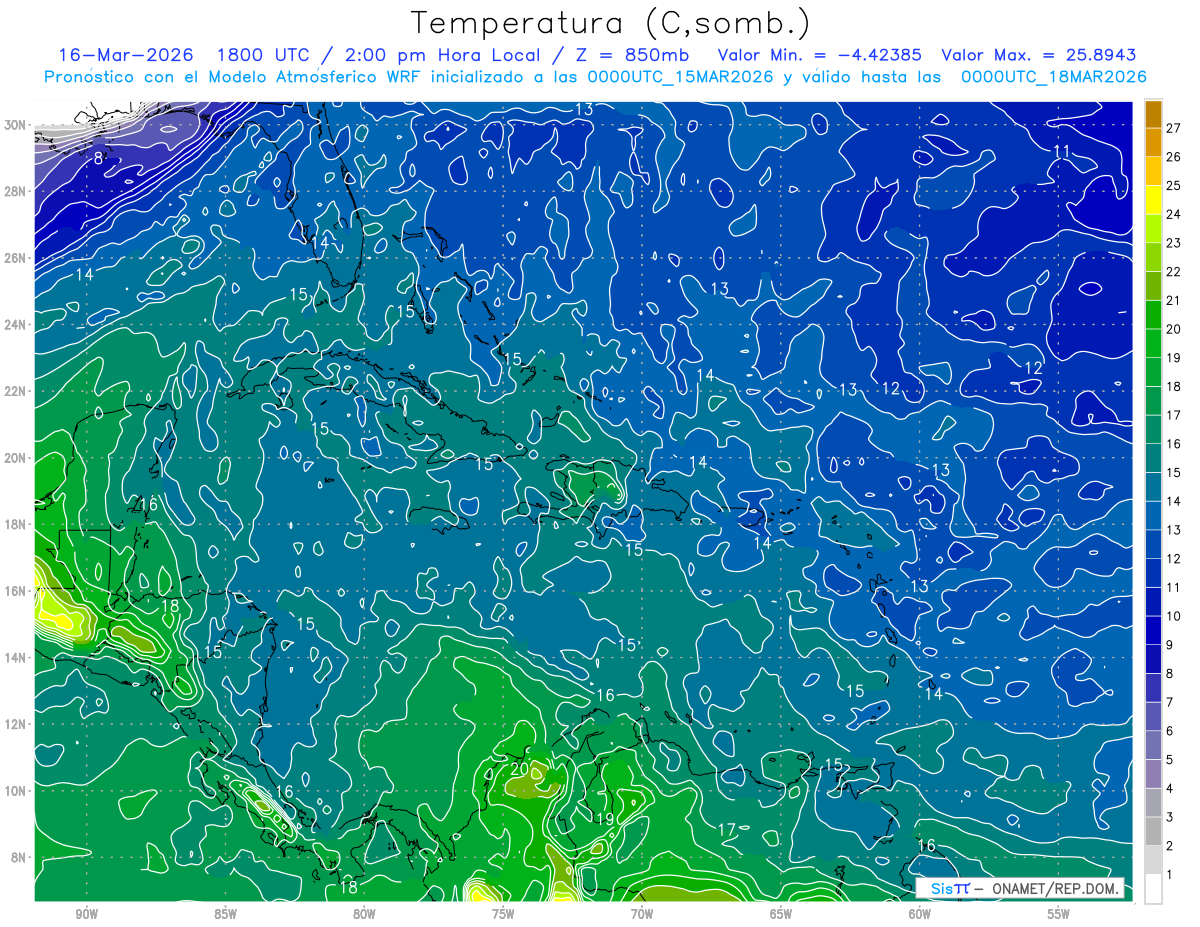
Task: Click the "20" contour label on the map
Action: 519,769
